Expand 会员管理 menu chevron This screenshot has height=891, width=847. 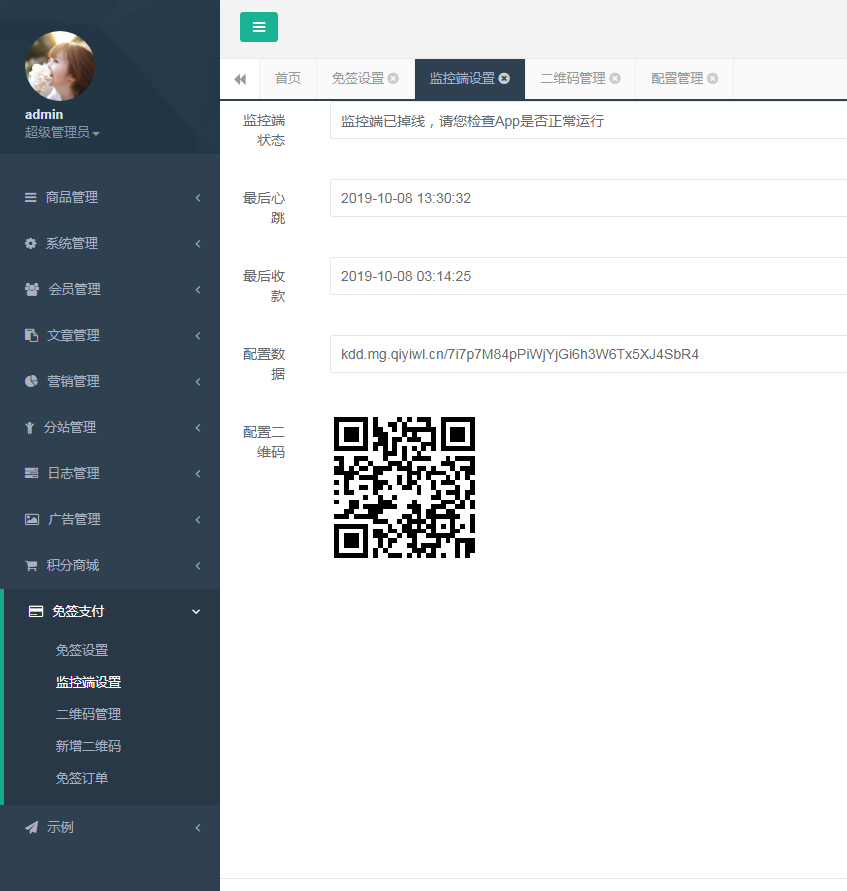click(x=198, y=290)
